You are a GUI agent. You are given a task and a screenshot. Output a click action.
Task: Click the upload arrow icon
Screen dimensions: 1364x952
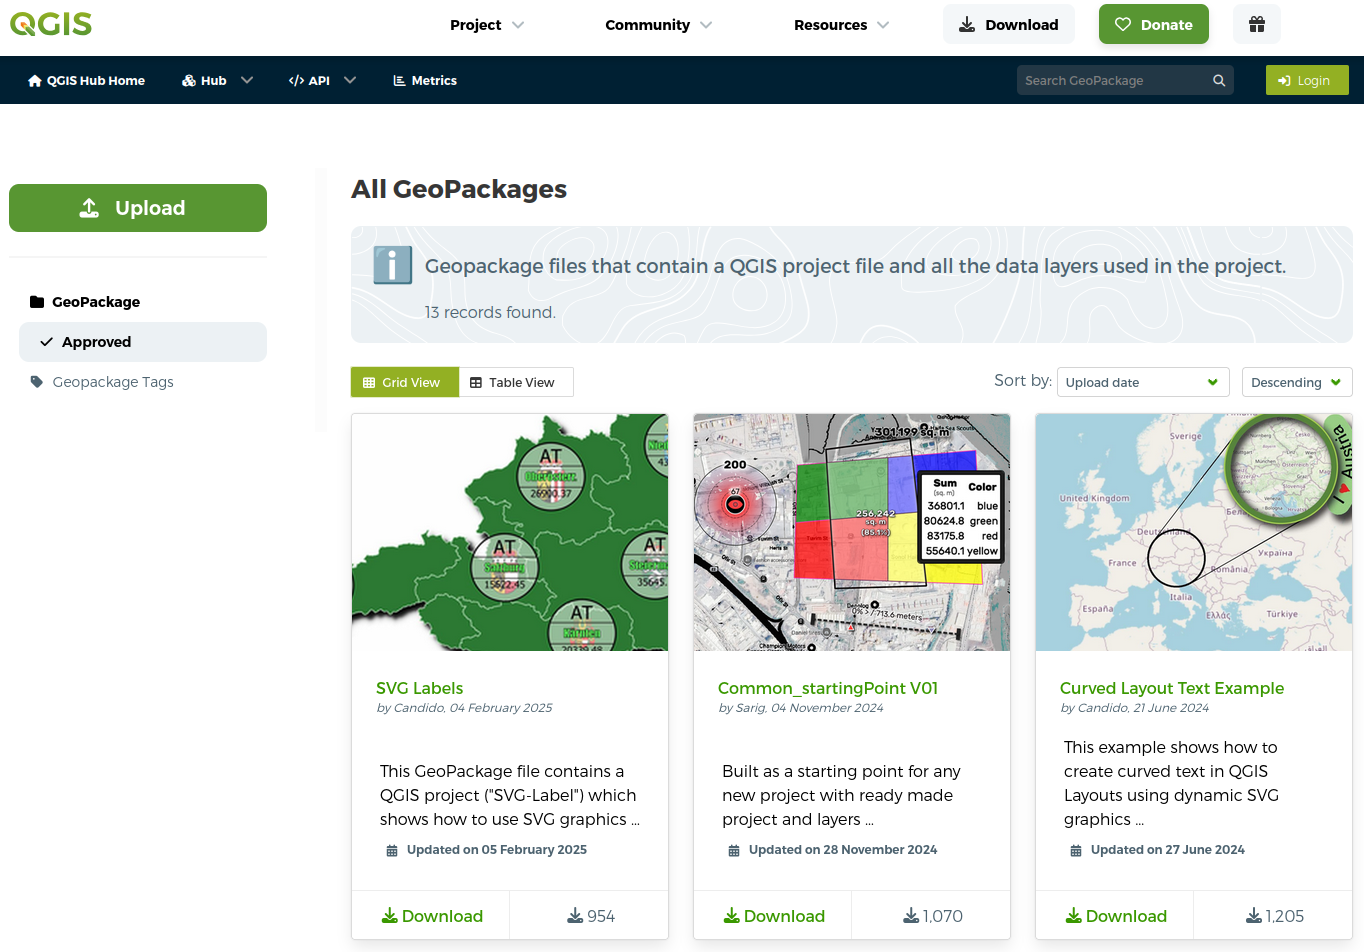[x=89, y=208]
